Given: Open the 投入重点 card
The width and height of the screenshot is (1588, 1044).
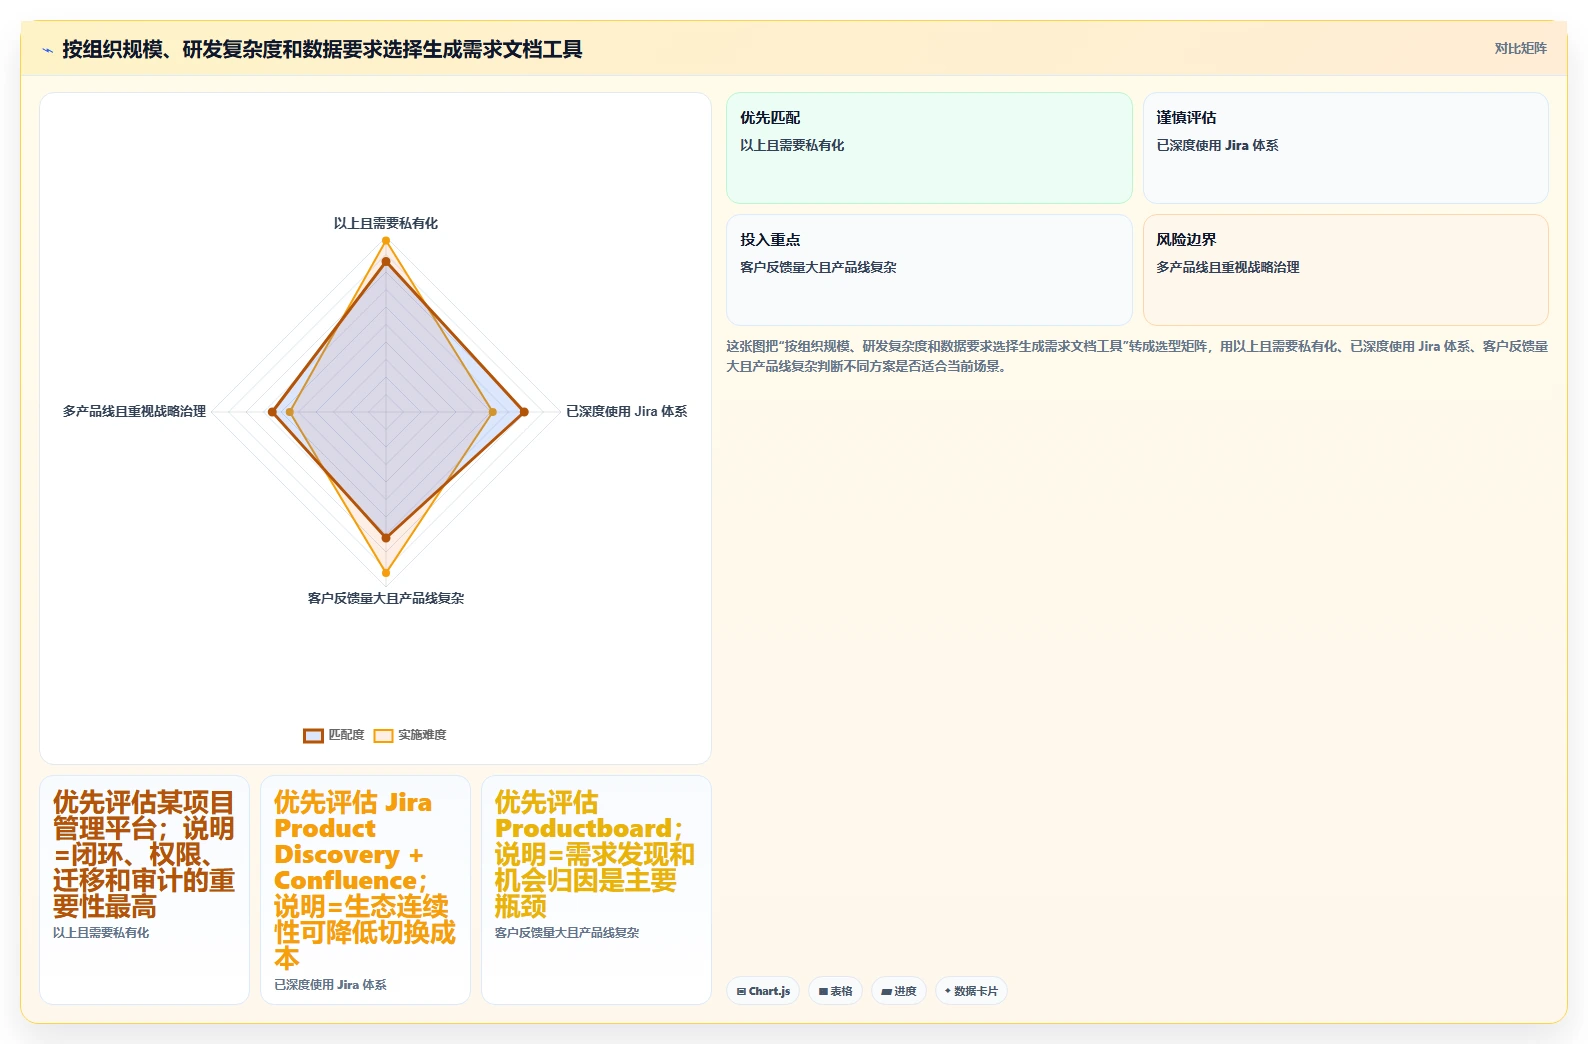Looking at the screenshot, I should 929,270.
